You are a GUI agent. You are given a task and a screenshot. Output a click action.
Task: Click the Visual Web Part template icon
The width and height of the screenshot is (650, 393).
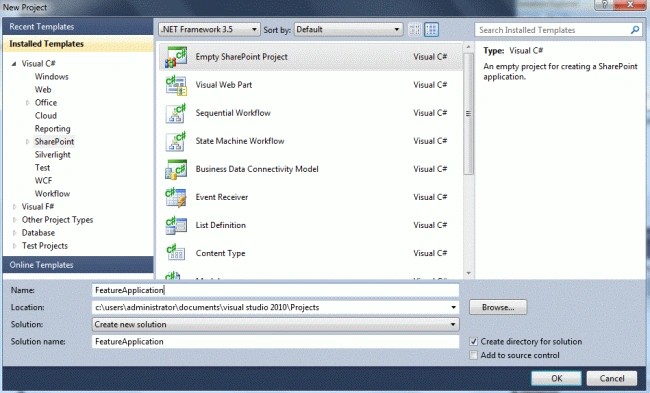click(176, 85)
